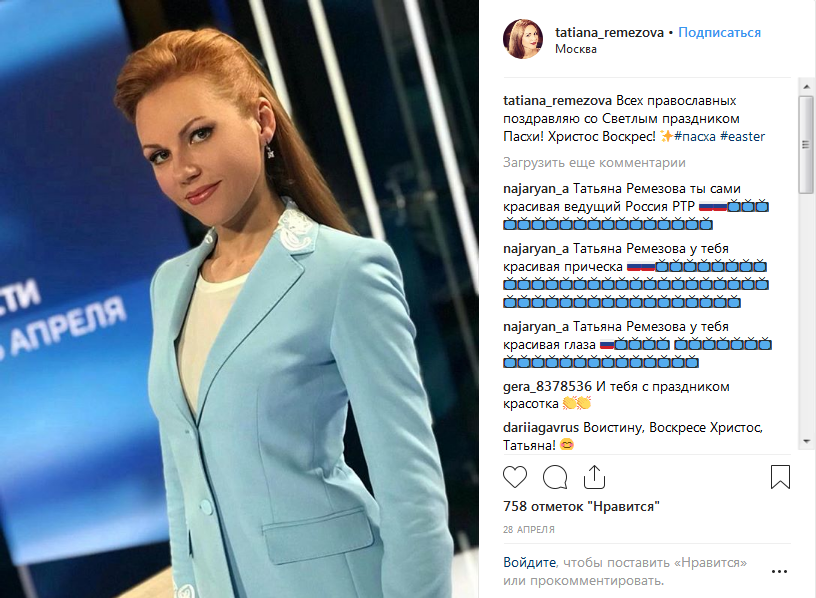Click the Войдите login link
The width and height of the screenshot is (816, 598).
(529, 563)
